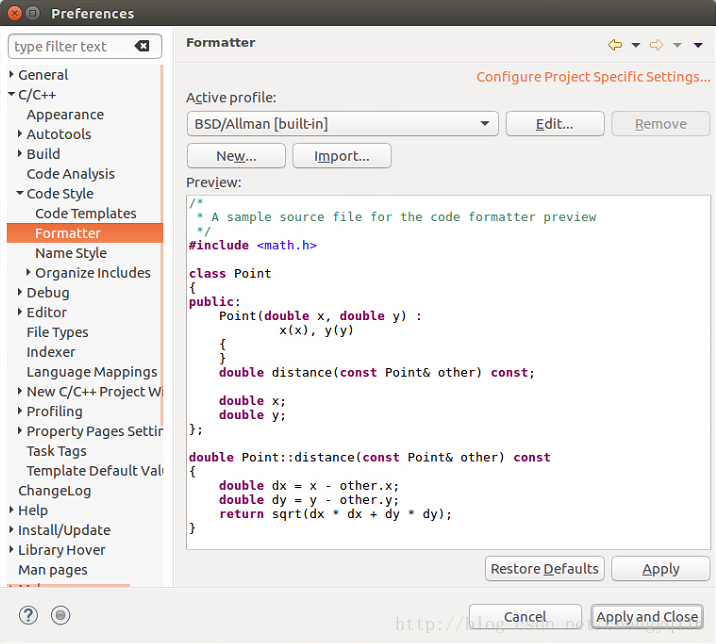Collapse the Code Style node
Viewport: 716px width, 644px height.
[x=20, y=193]
